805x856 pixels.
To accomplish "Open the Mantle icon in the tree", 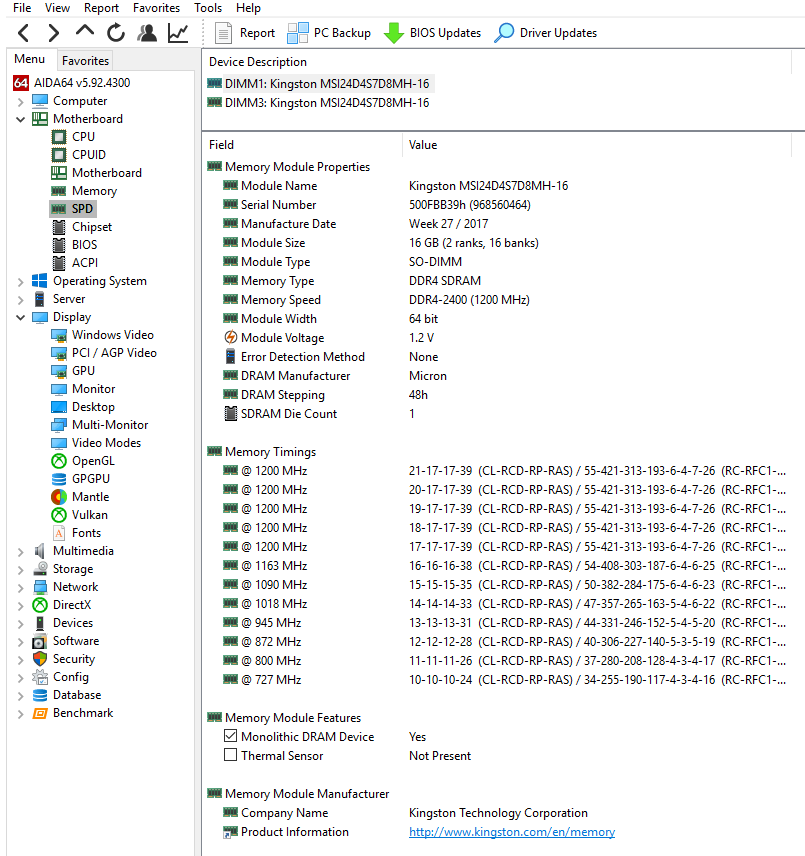I will [59, 497].
